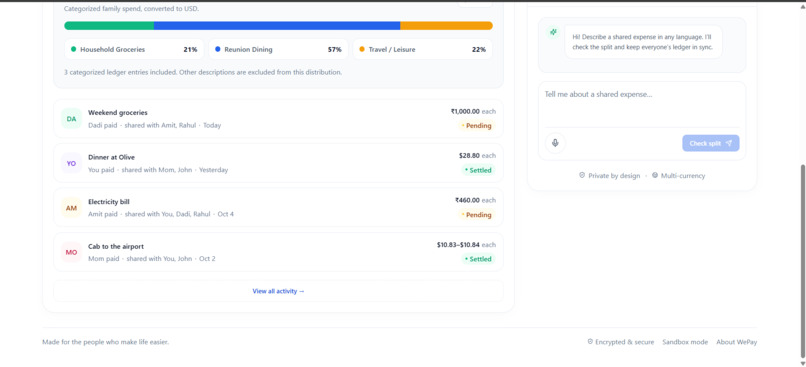806x367 pixels.
Task: Click the Travel / Leisure legend chip
Action: 423,49
